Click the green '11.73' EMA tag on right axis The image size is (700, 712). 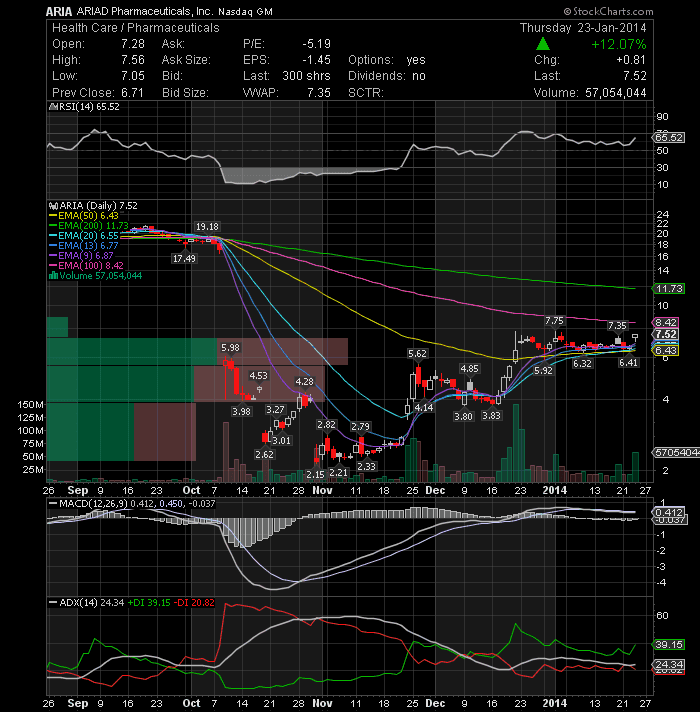pos(669,288)
